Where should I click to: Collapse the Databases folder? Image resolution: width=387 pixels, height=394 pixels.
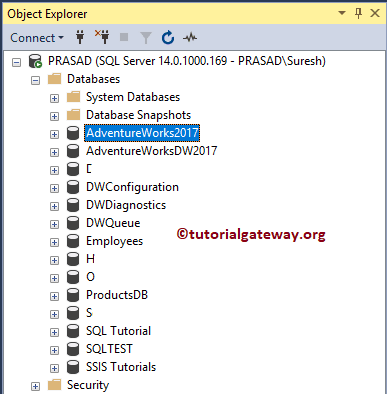tap(35, 80)
